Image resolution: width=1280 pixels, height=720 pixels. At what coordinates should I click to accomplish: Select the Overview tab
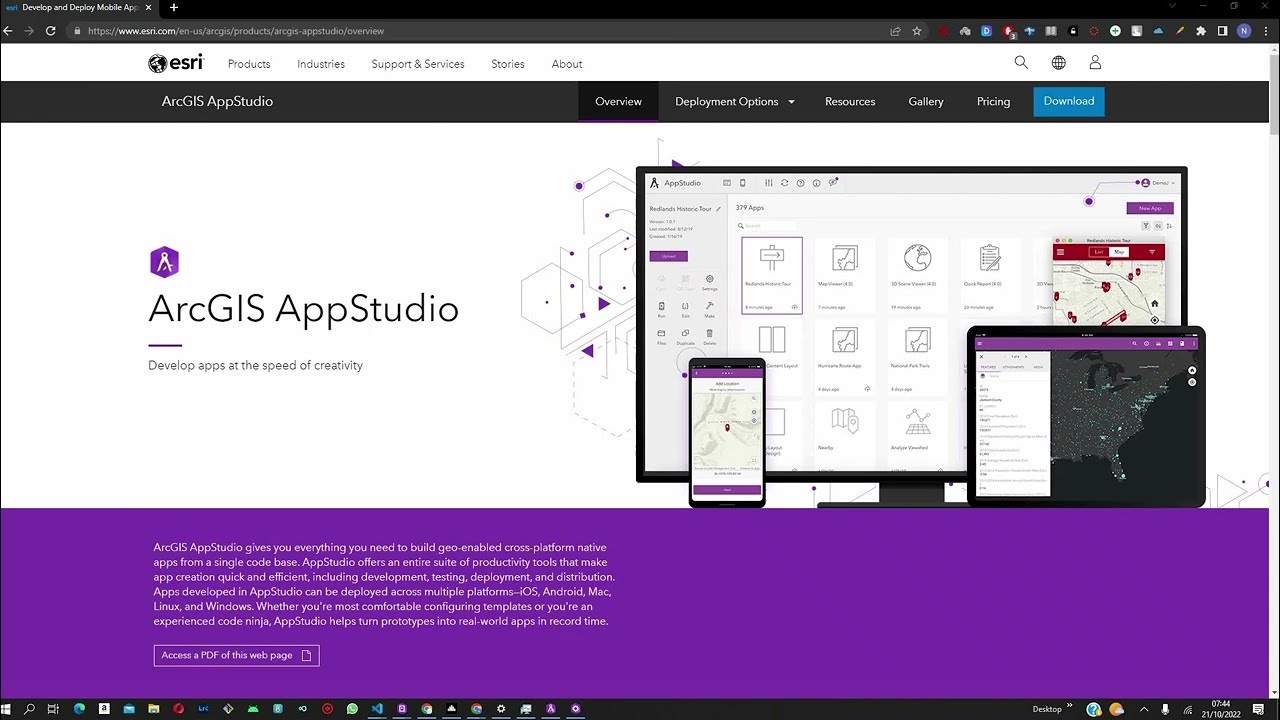[x=618, y=102]
